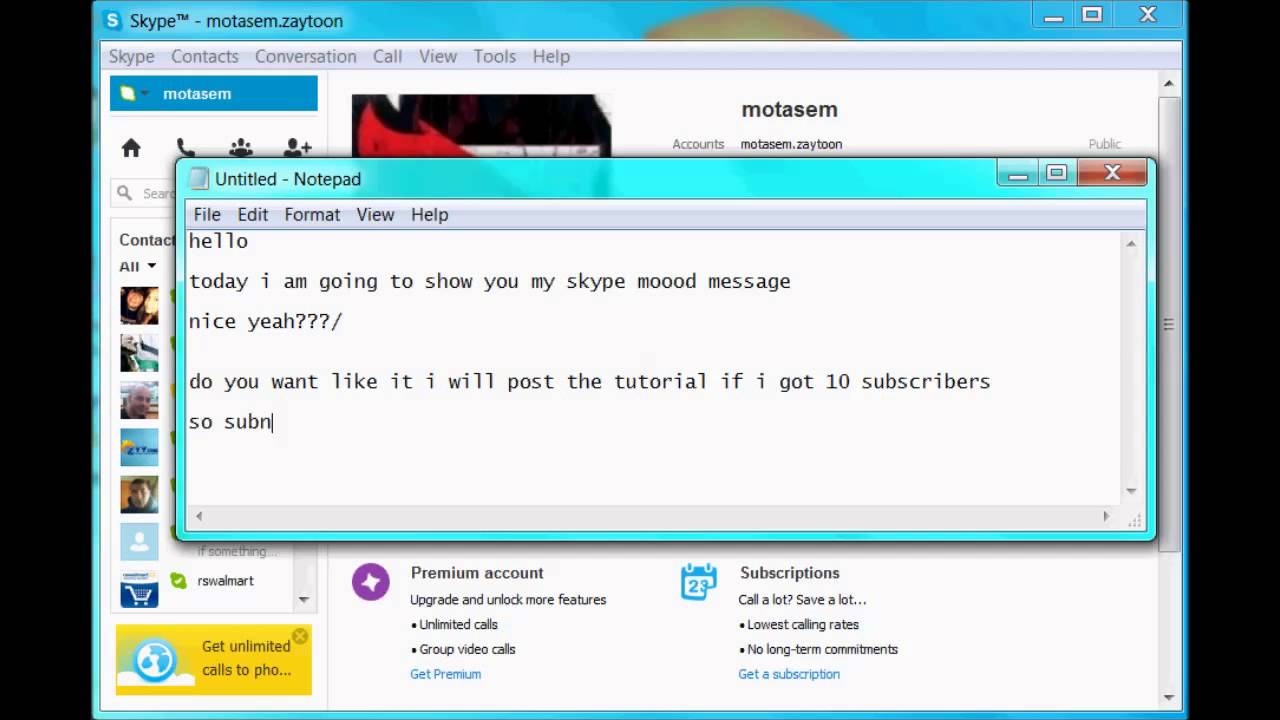Click rswalmart's green status icon
Screen dimensions: 1280x720
coord(179,580)
